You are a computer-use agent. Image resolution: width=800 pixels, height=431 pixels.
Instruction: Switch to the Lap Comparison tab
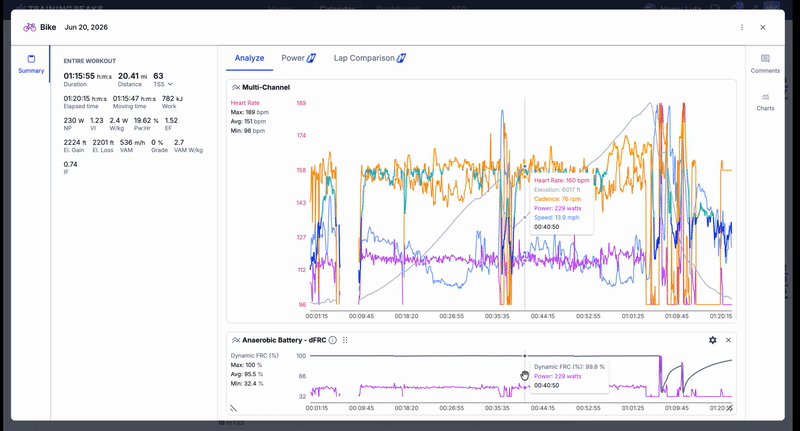pyautogui.click(x=369, y=58)
